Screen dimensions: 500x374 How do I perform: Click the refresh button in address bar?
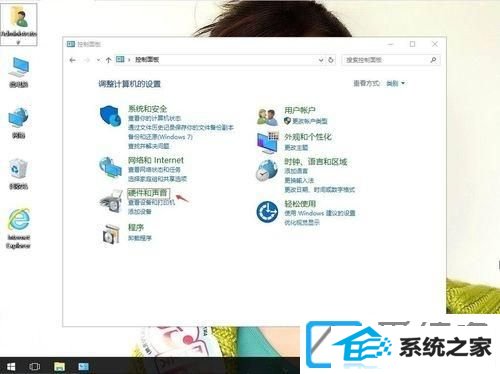click(331, 60)
